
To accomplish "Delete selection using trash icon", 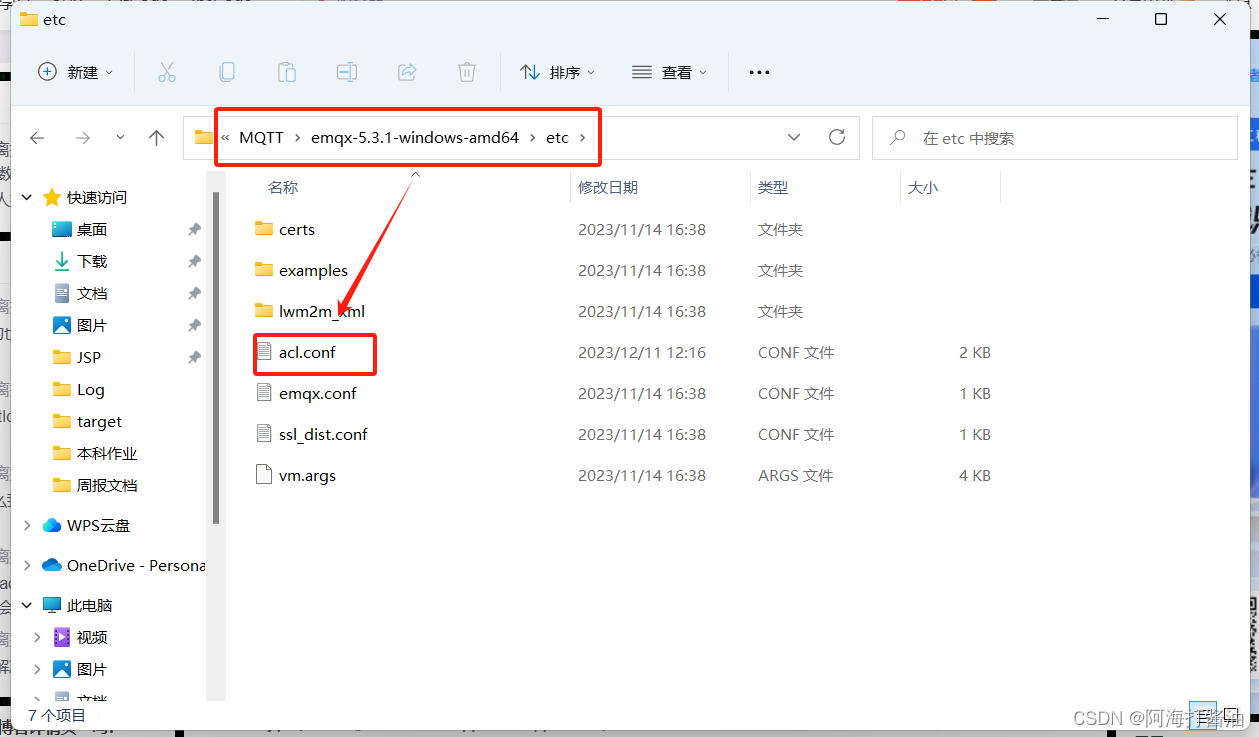I will pos(466,71).
